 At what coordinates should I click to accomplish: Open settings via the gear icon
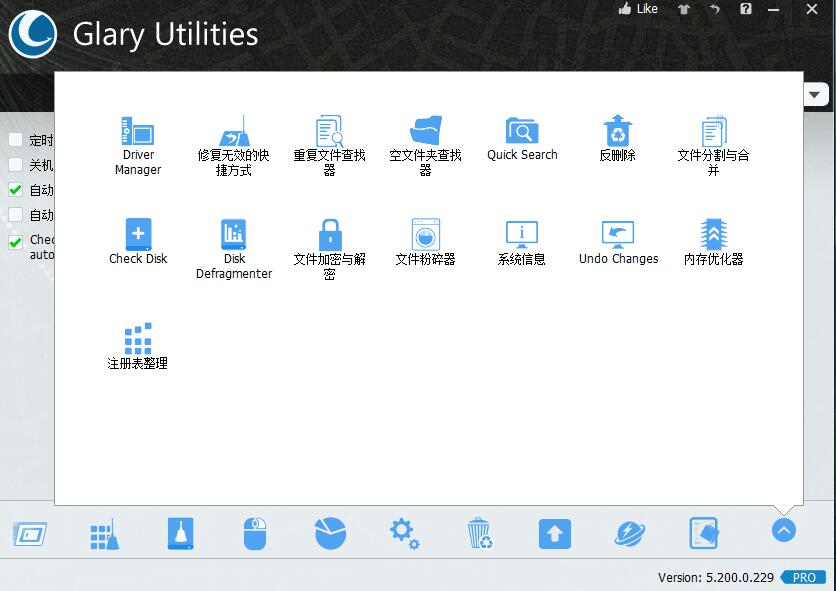(404, 534)
